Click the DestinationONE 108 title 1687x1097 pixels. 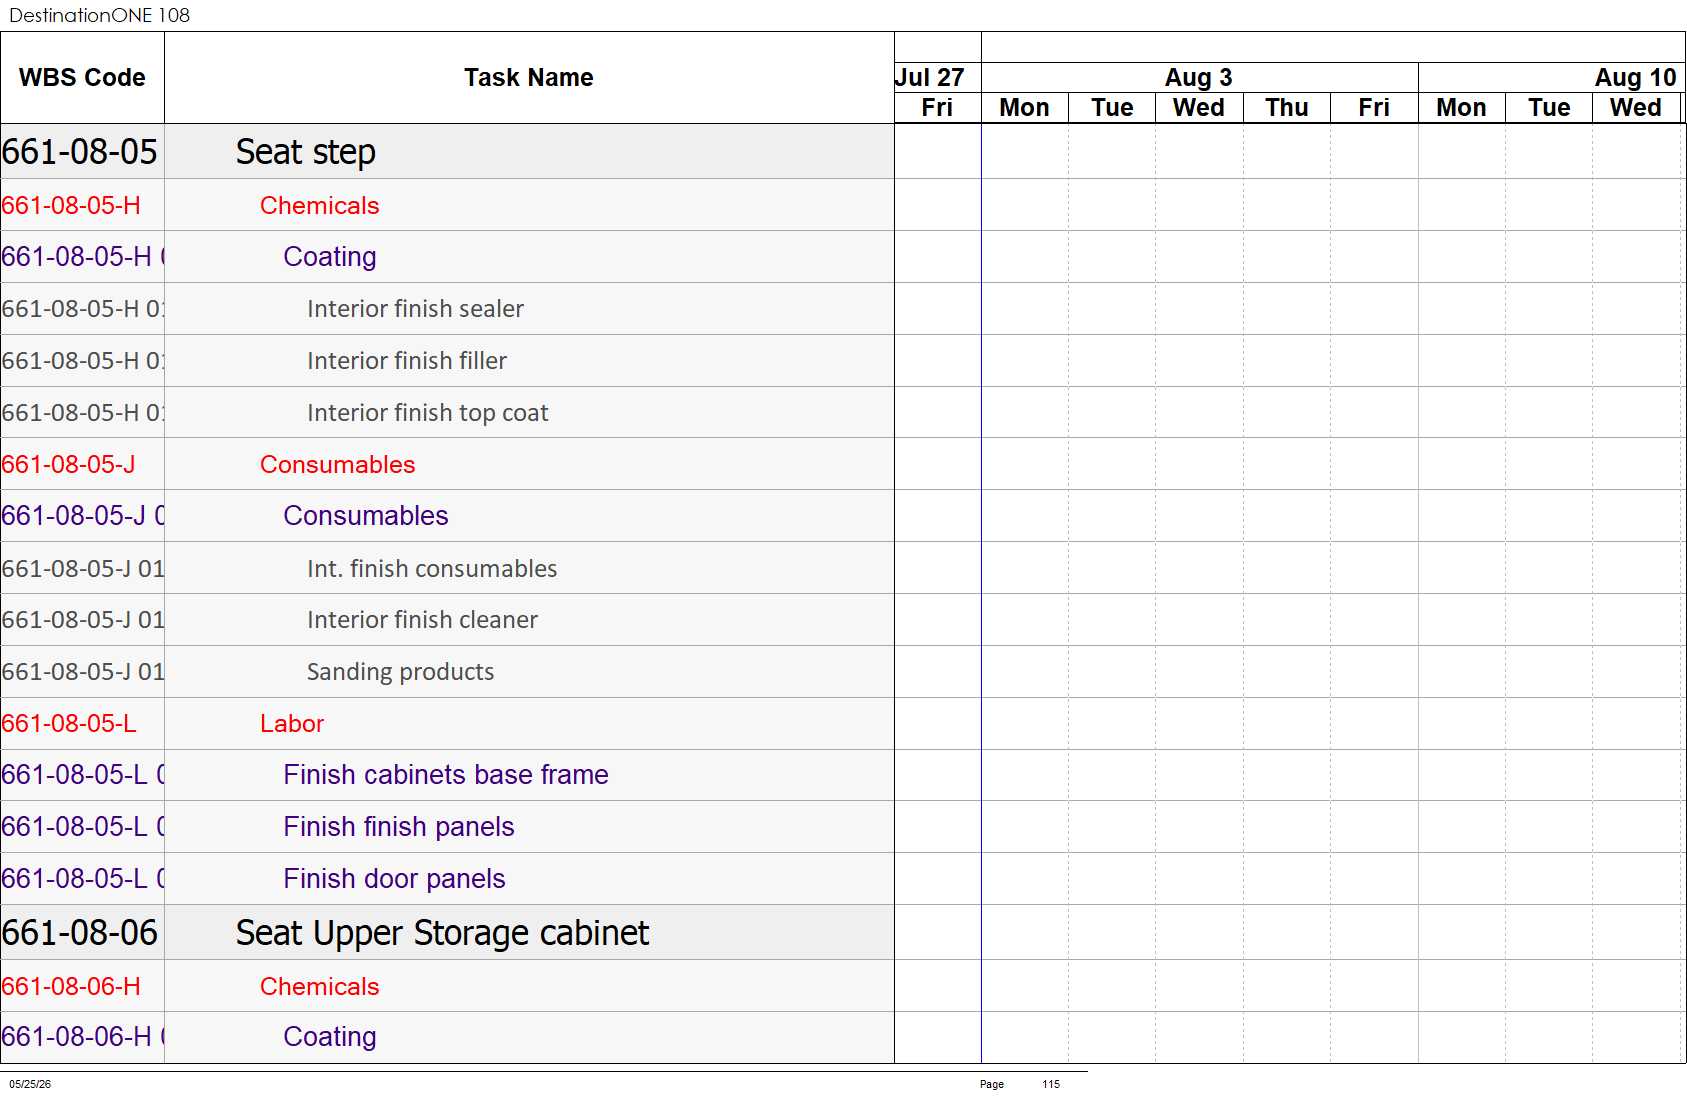tap(99, 15)
